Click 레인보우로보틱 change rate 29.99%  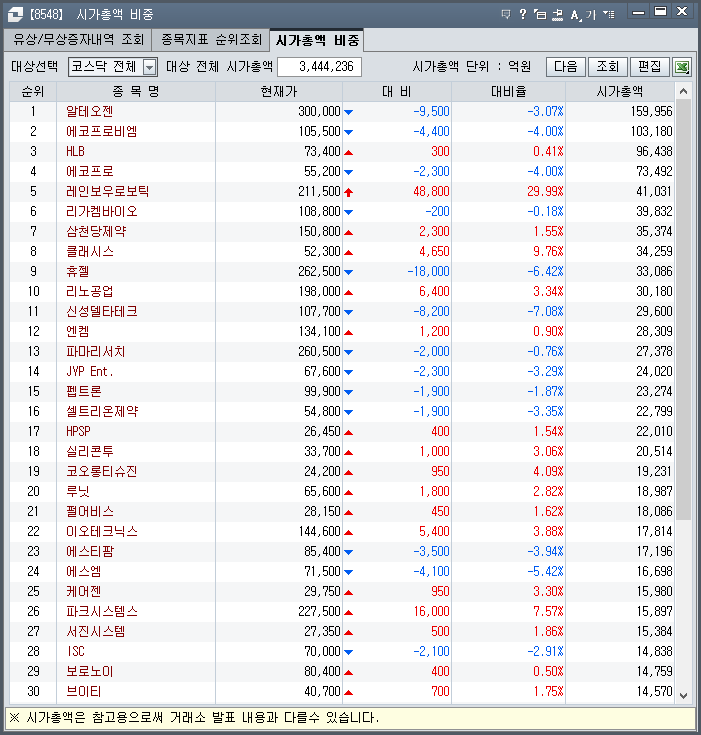coord(545,192)
